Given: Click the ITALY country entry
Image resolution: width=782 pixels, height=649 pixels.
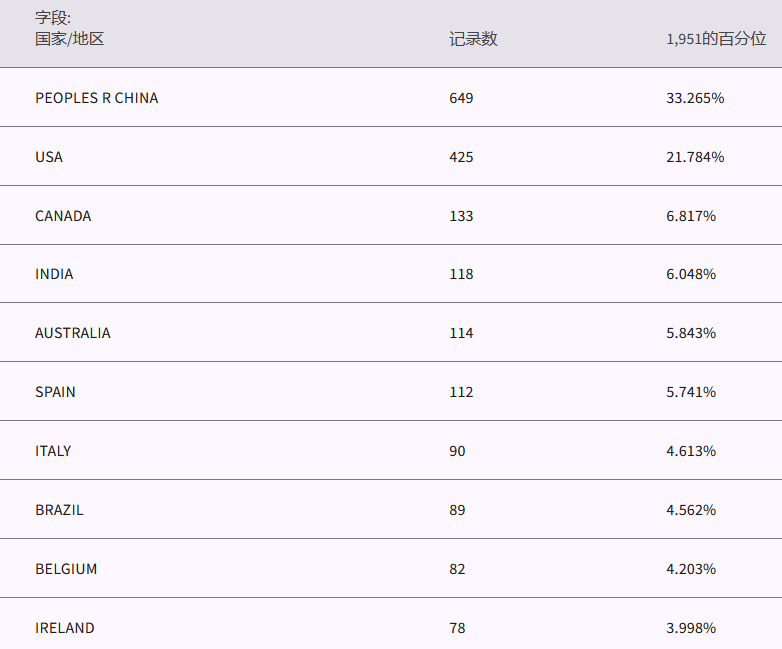Looking at the screenshot, I should click(53, 451).
